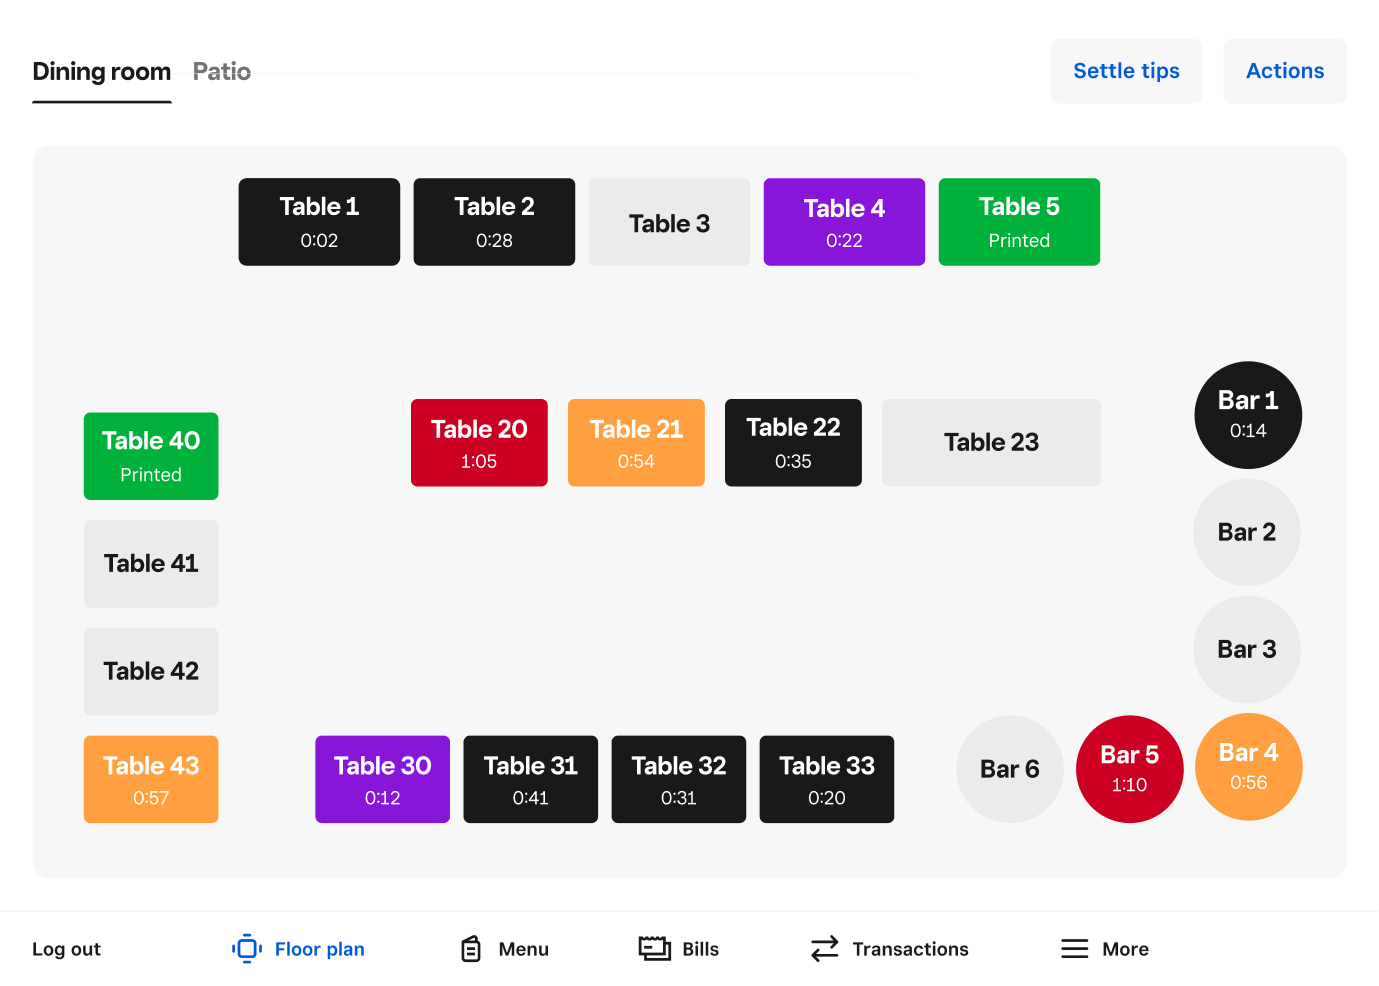Select purple Table 4
This screenshot has height=986, width=1379.
(844, 222)
